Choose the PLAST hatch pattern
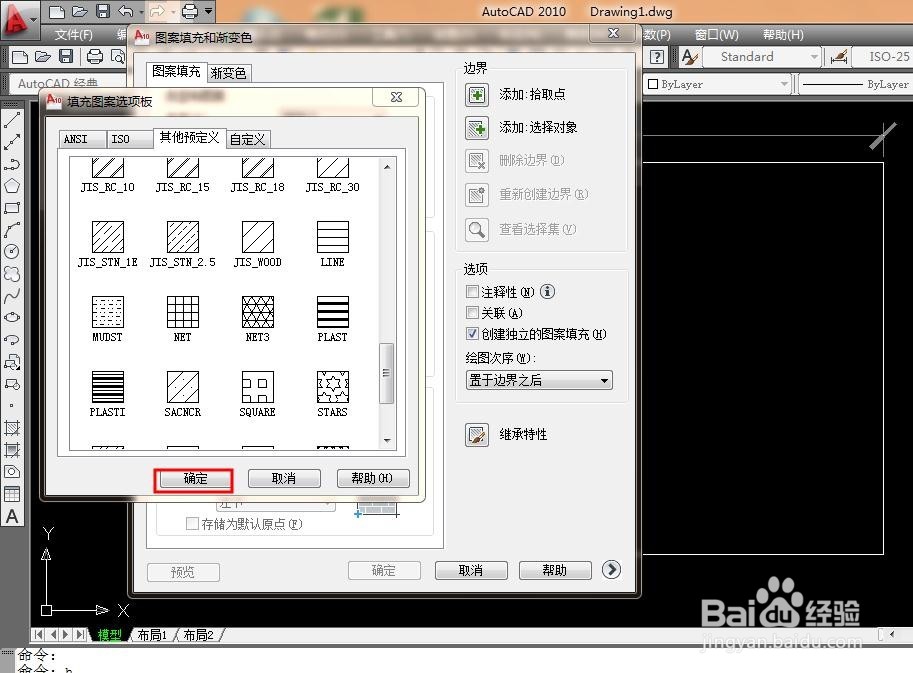Screen dimensions: 913x673 tap(332, 319)
